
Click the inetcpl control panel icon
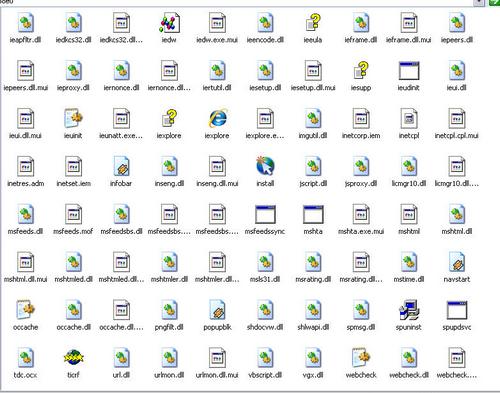(x=409, y=118)
